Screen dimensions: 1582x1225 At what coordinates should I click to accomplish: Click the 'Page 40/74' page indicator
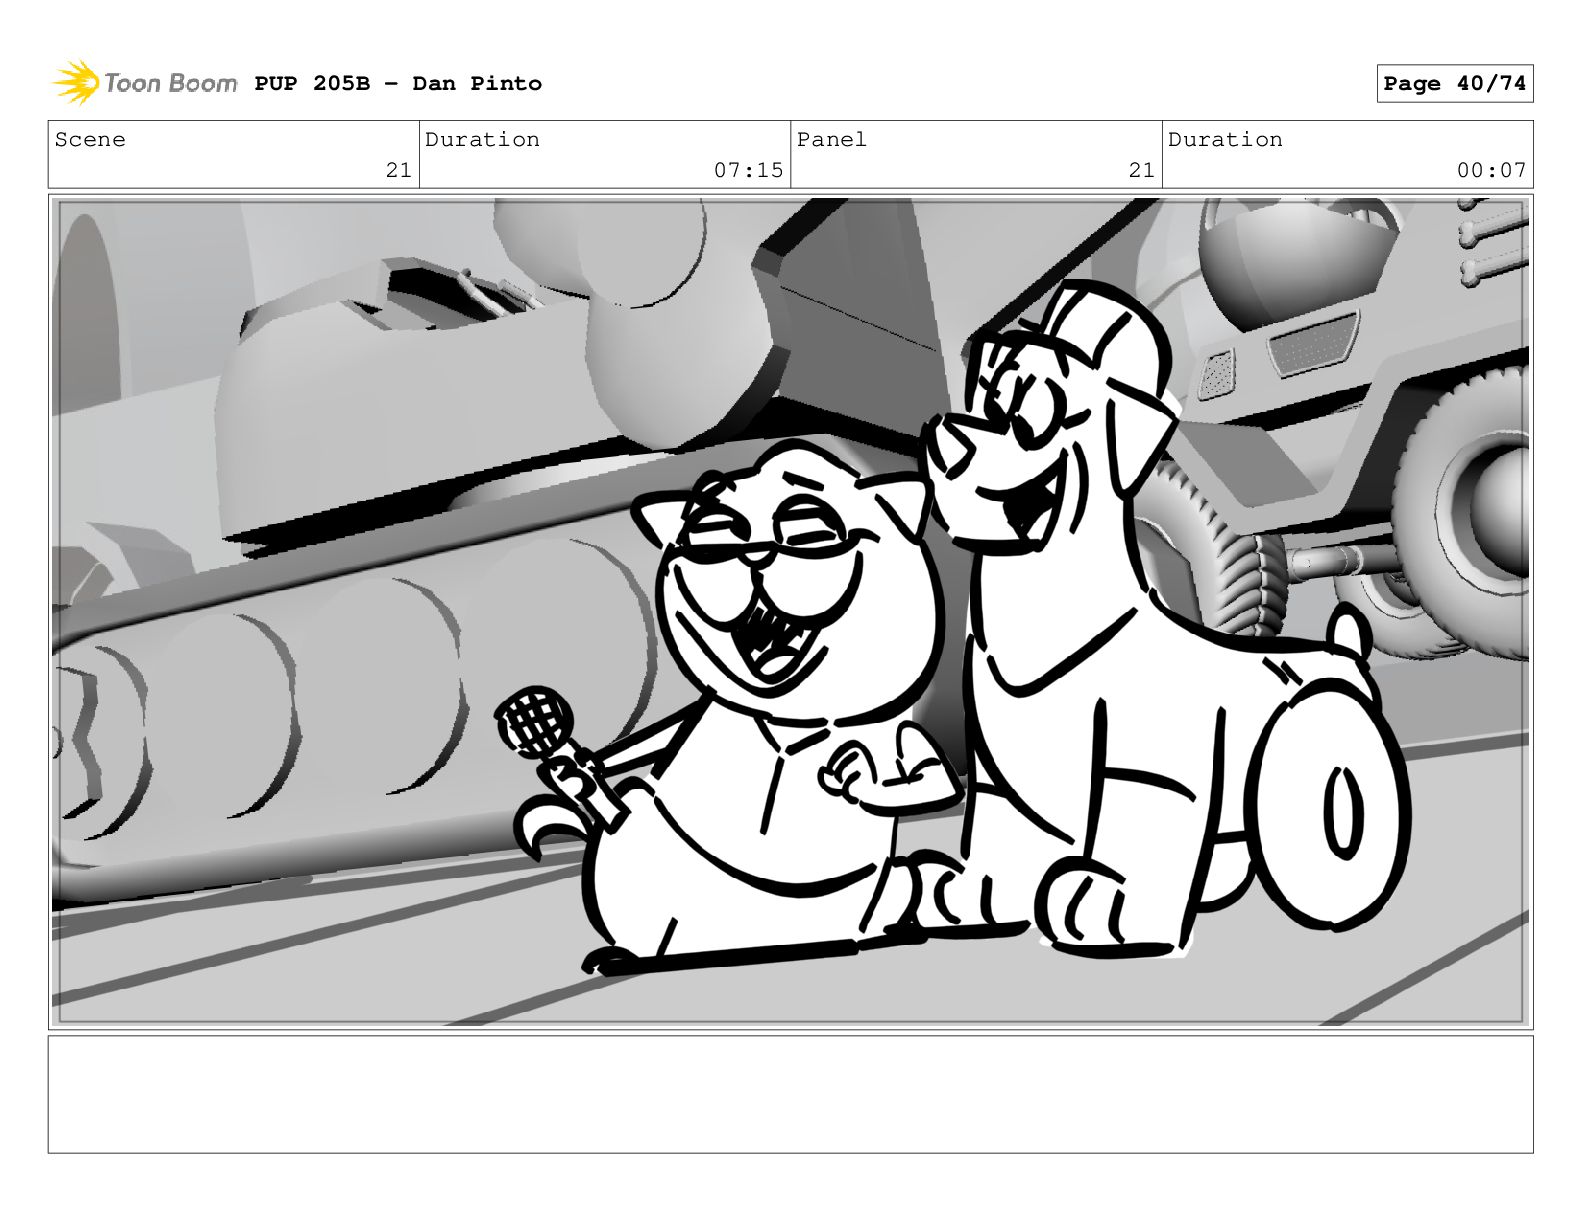tap(1455, 84)
